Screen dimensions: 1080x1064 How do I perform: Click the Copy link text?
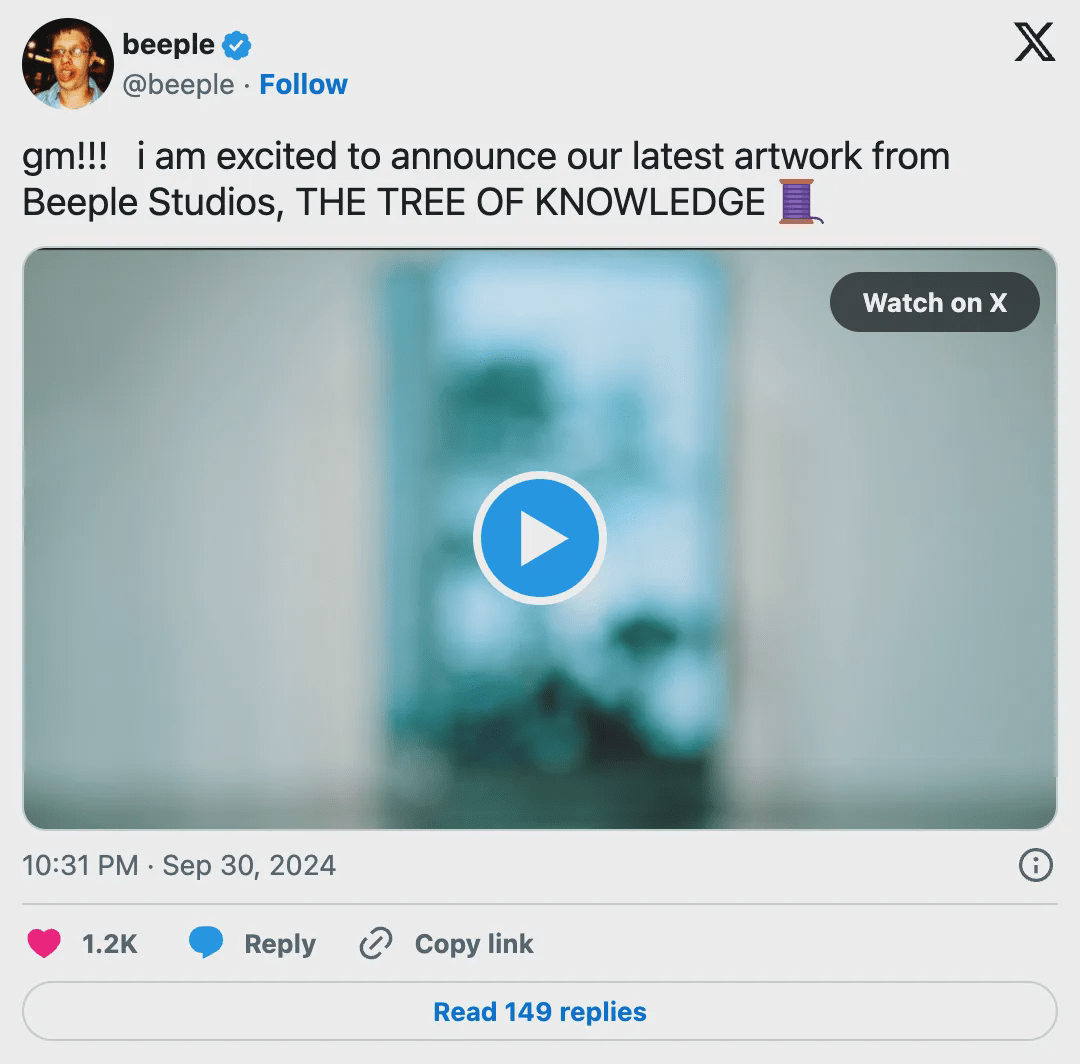coord(474,944)
